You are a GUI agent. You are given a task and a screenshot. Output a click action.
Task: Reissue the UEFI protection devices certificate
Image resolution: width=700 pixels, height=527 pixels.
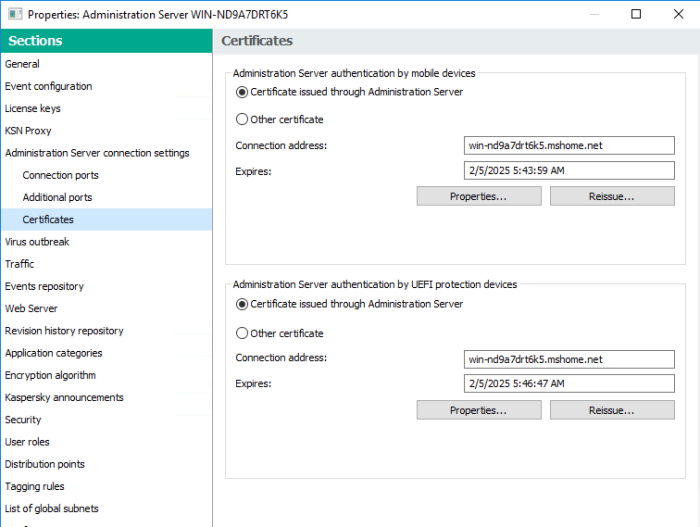(611, 410)
